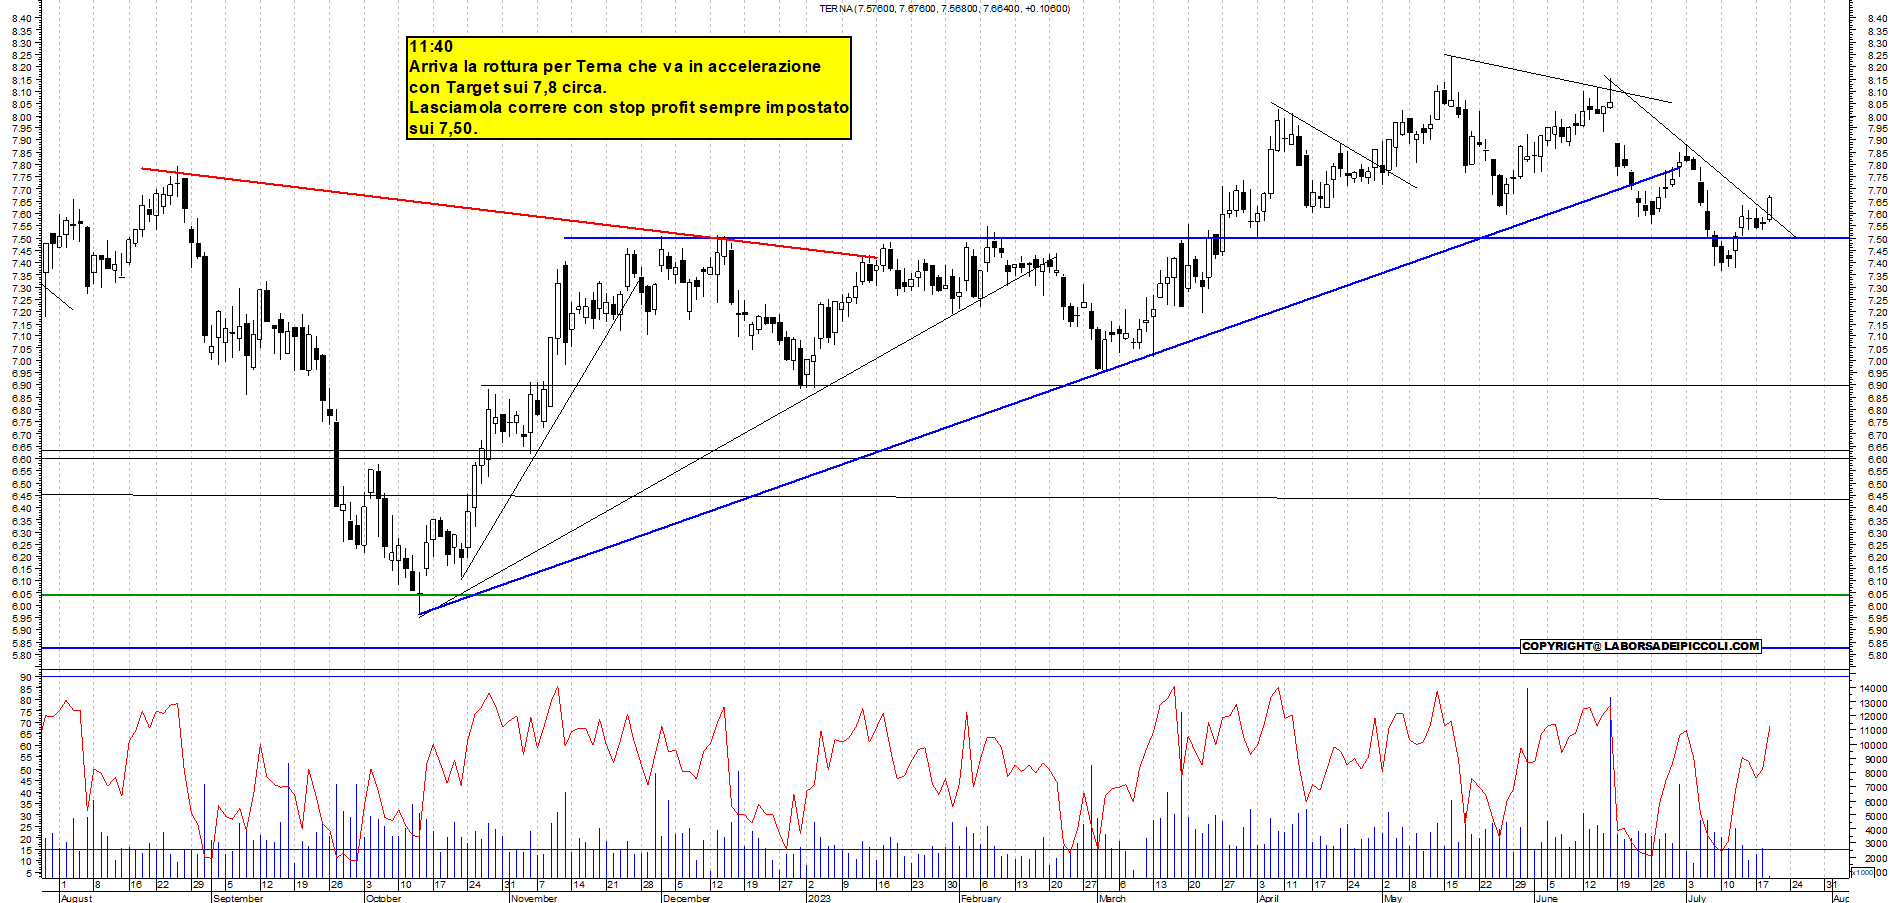Viewport: 1890px width, 903px height.
Task: Click the 'December' month label
Action: click(x=687, y=898)
